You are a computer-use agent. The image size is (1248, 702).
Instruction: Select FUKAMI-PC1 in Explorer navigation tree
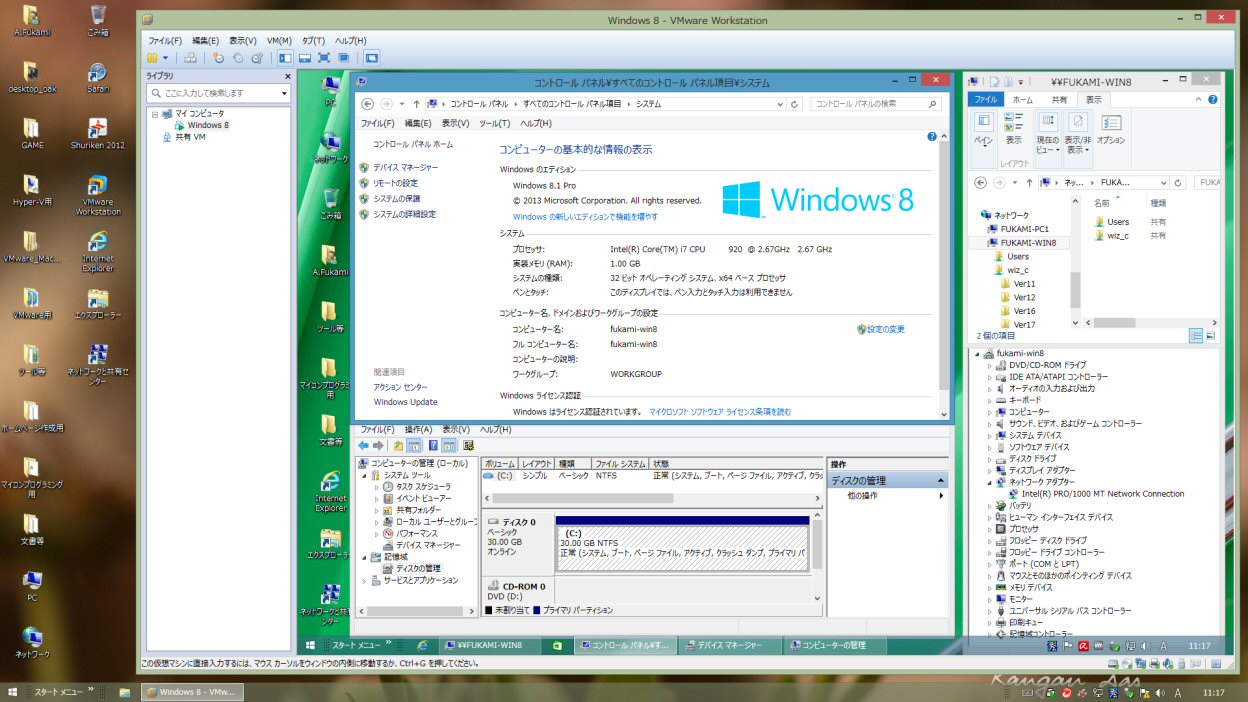pyautogui.click(x=1024, y=229)
